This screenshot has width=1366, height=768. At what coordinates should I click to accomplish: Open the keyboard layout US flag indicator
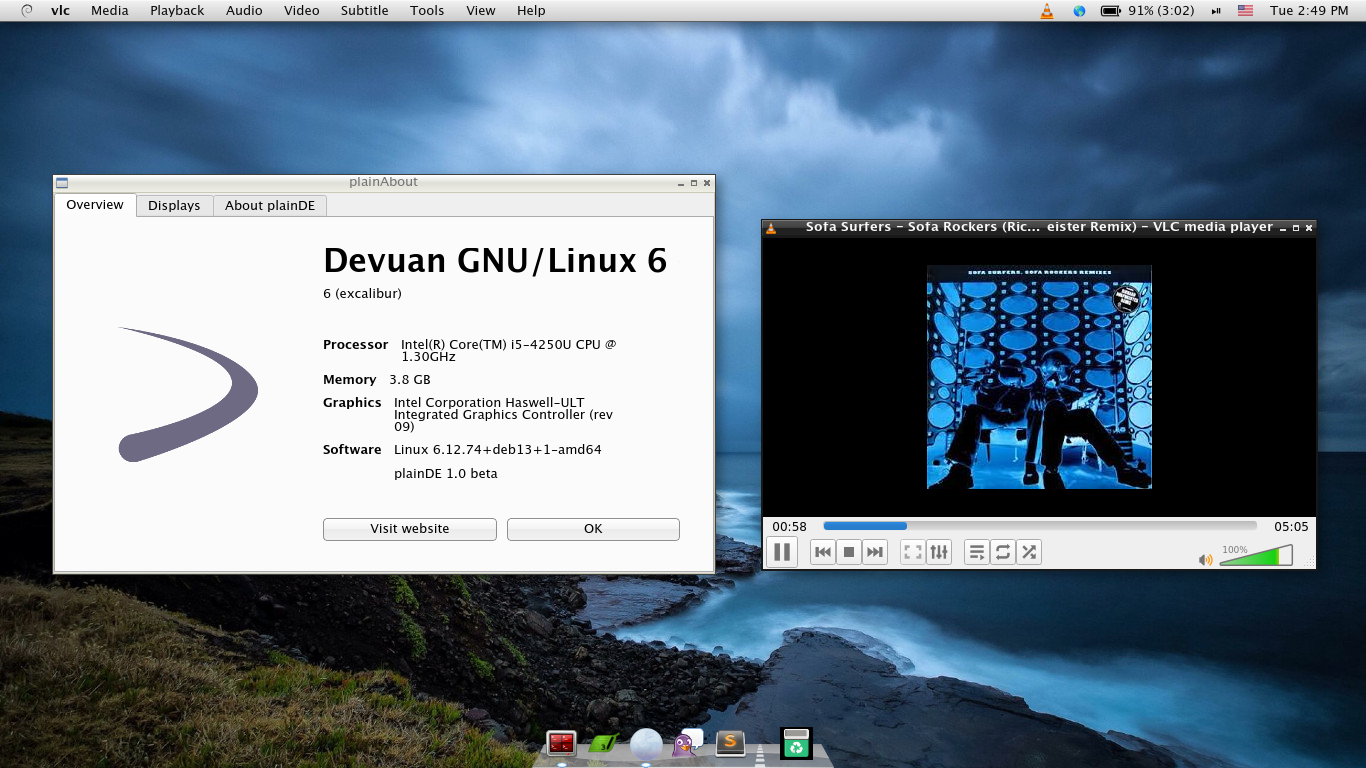click(1245, 11)
